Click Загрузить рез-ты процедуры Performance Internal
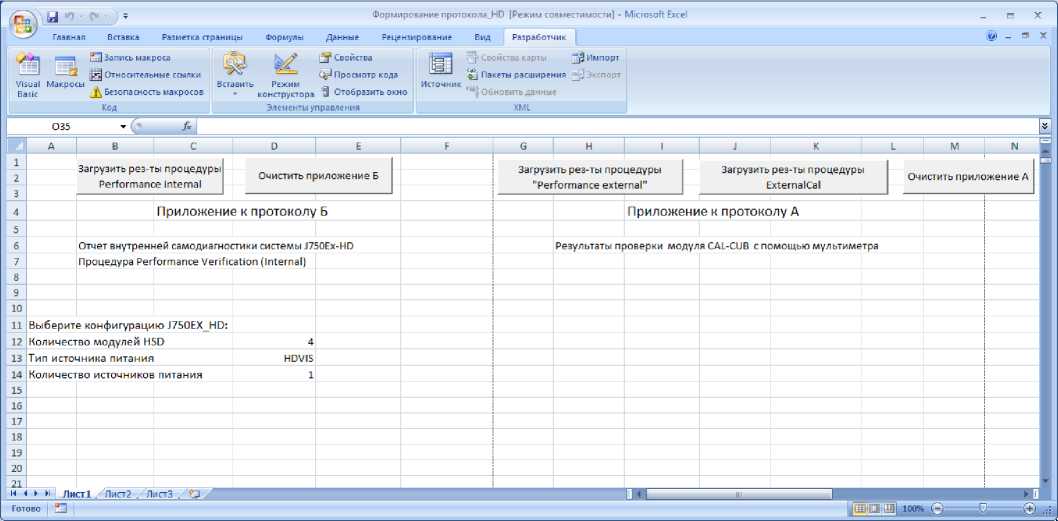Image resolution: width=1058 pixels, height=521 pixels. pyautogui.click(x=150, y=177)
